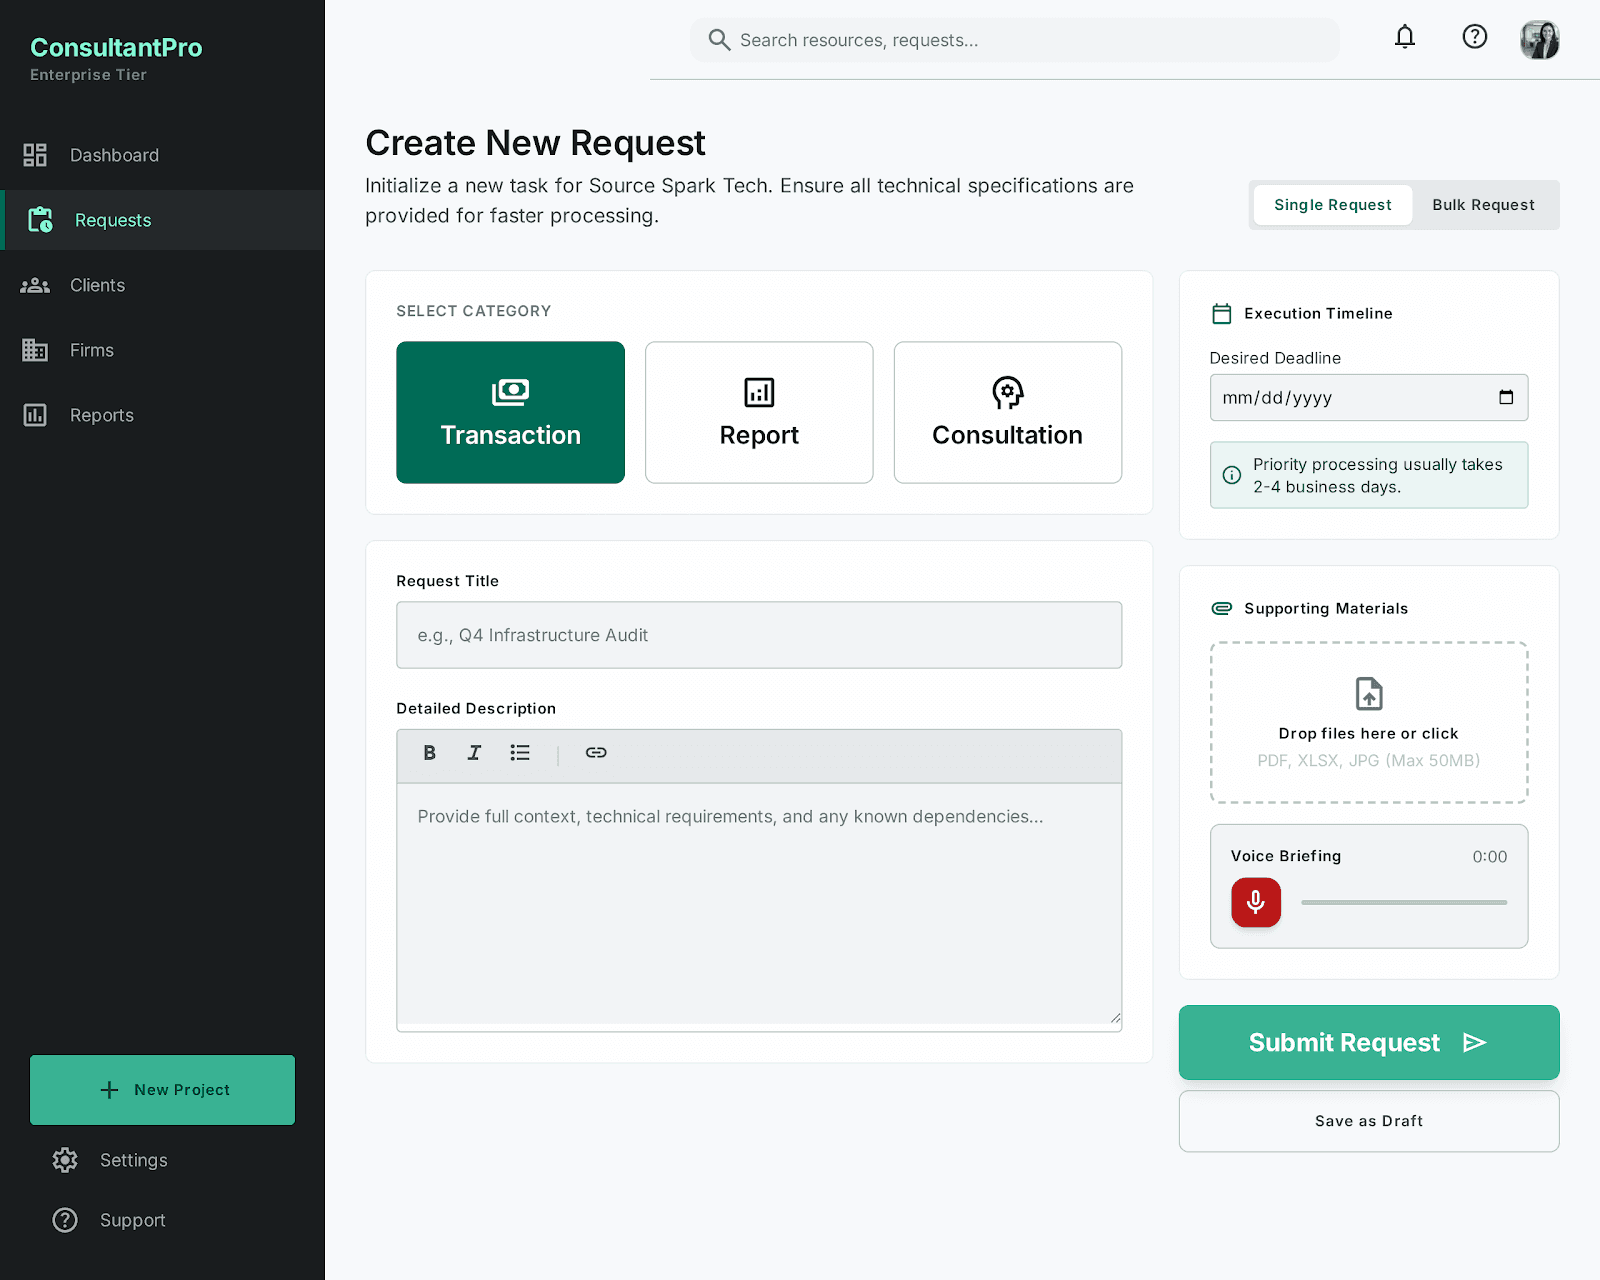
Task: Go to Dashboard in sidebar
Action: tap(162, 155)
